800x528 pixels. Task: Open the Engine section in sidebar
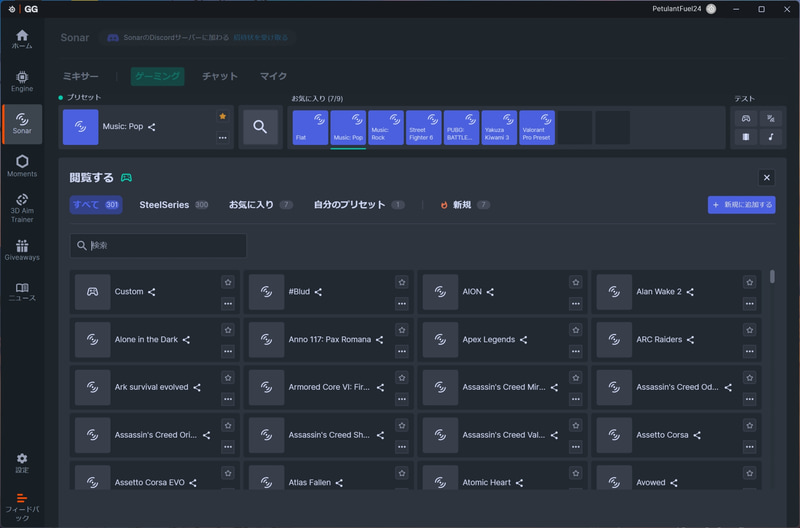(x=22, y=82)
